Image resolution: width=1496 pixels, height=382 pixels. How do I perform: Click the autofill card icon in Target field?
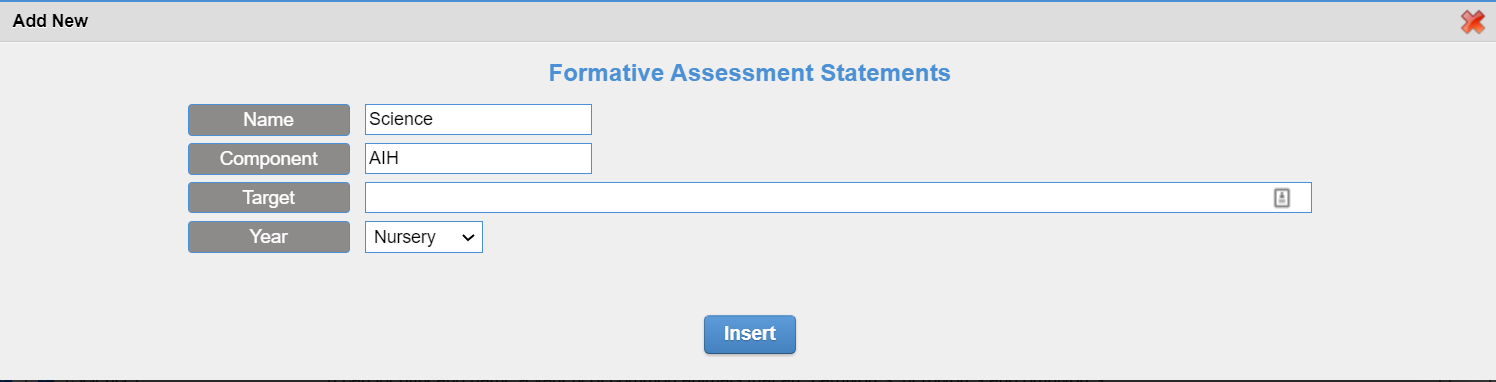pos(1282,198)
